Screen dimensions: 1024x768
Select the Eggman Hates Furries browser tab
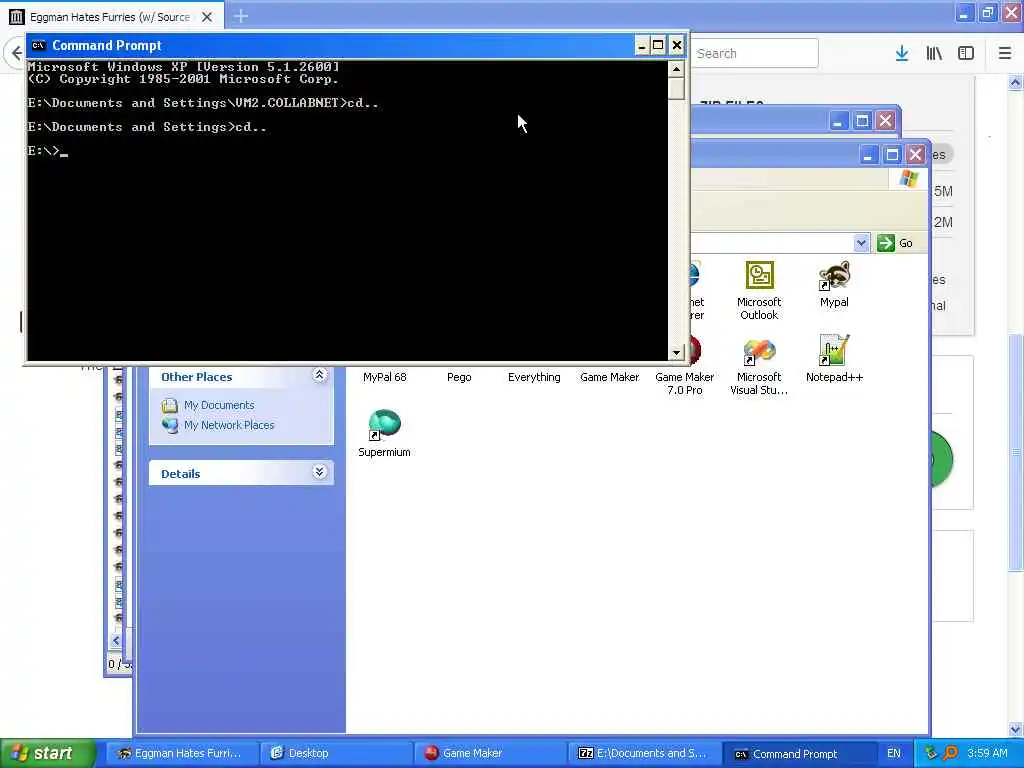point(111,17)
